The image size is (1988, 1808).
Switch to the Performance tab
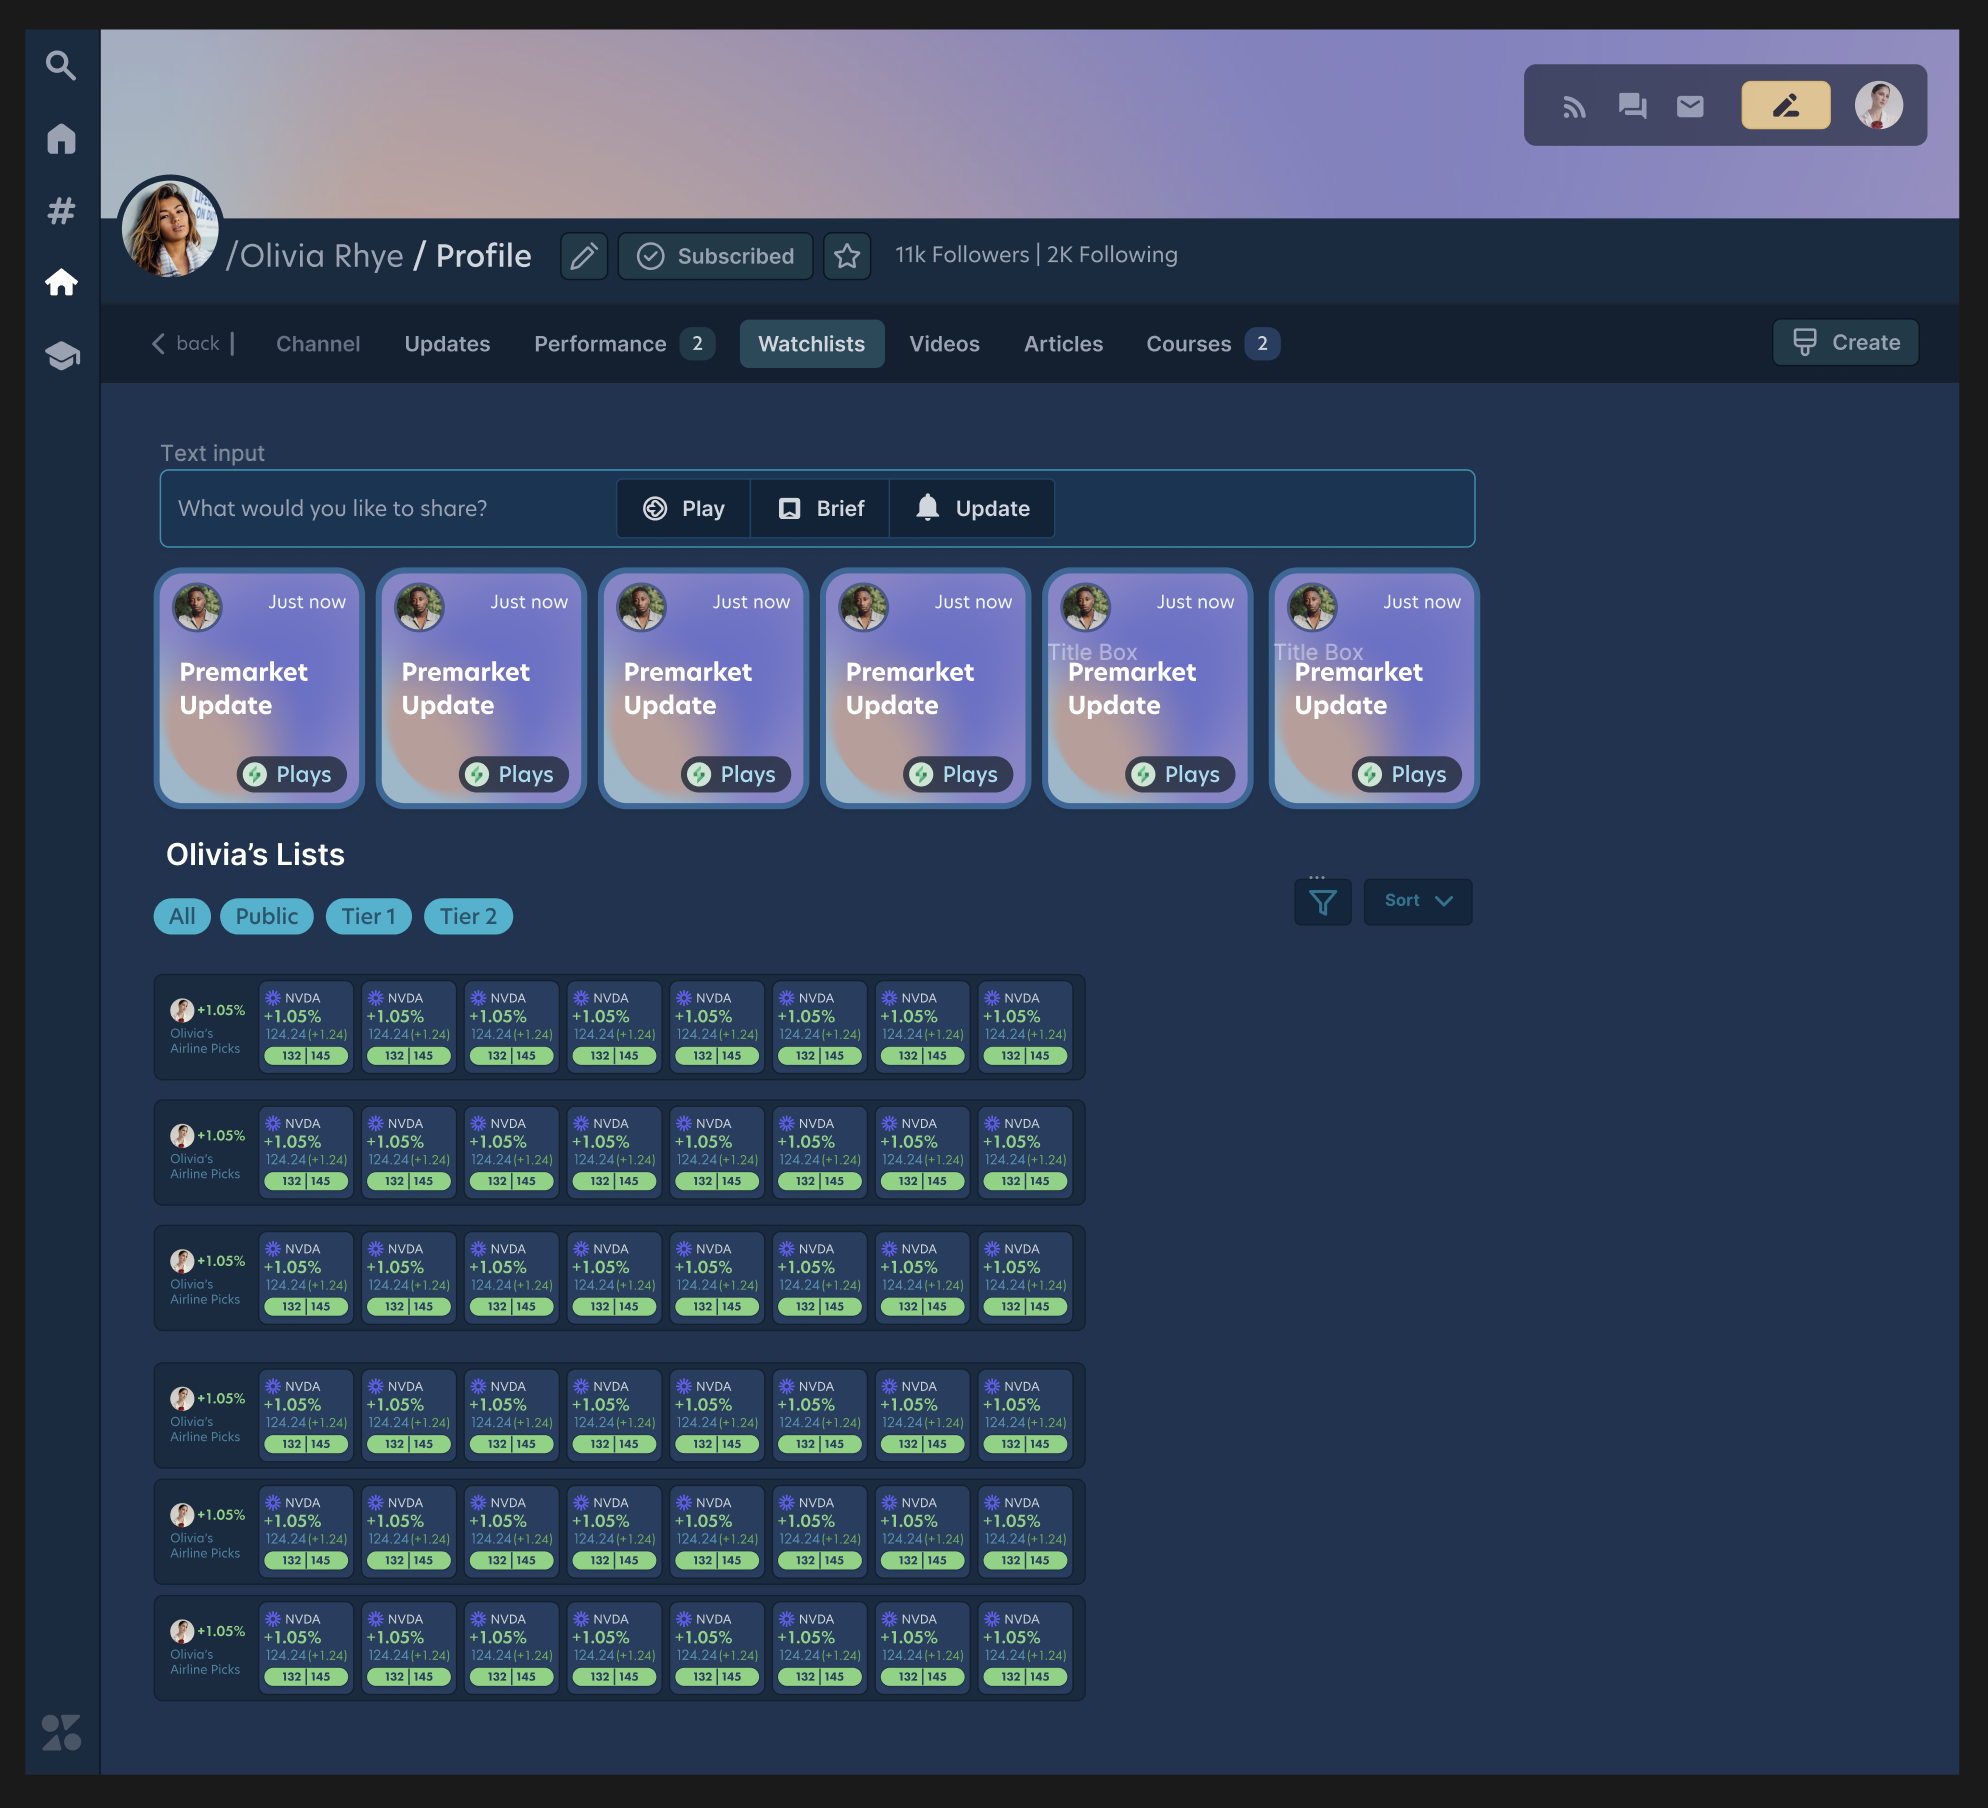(x=600, y=344)
